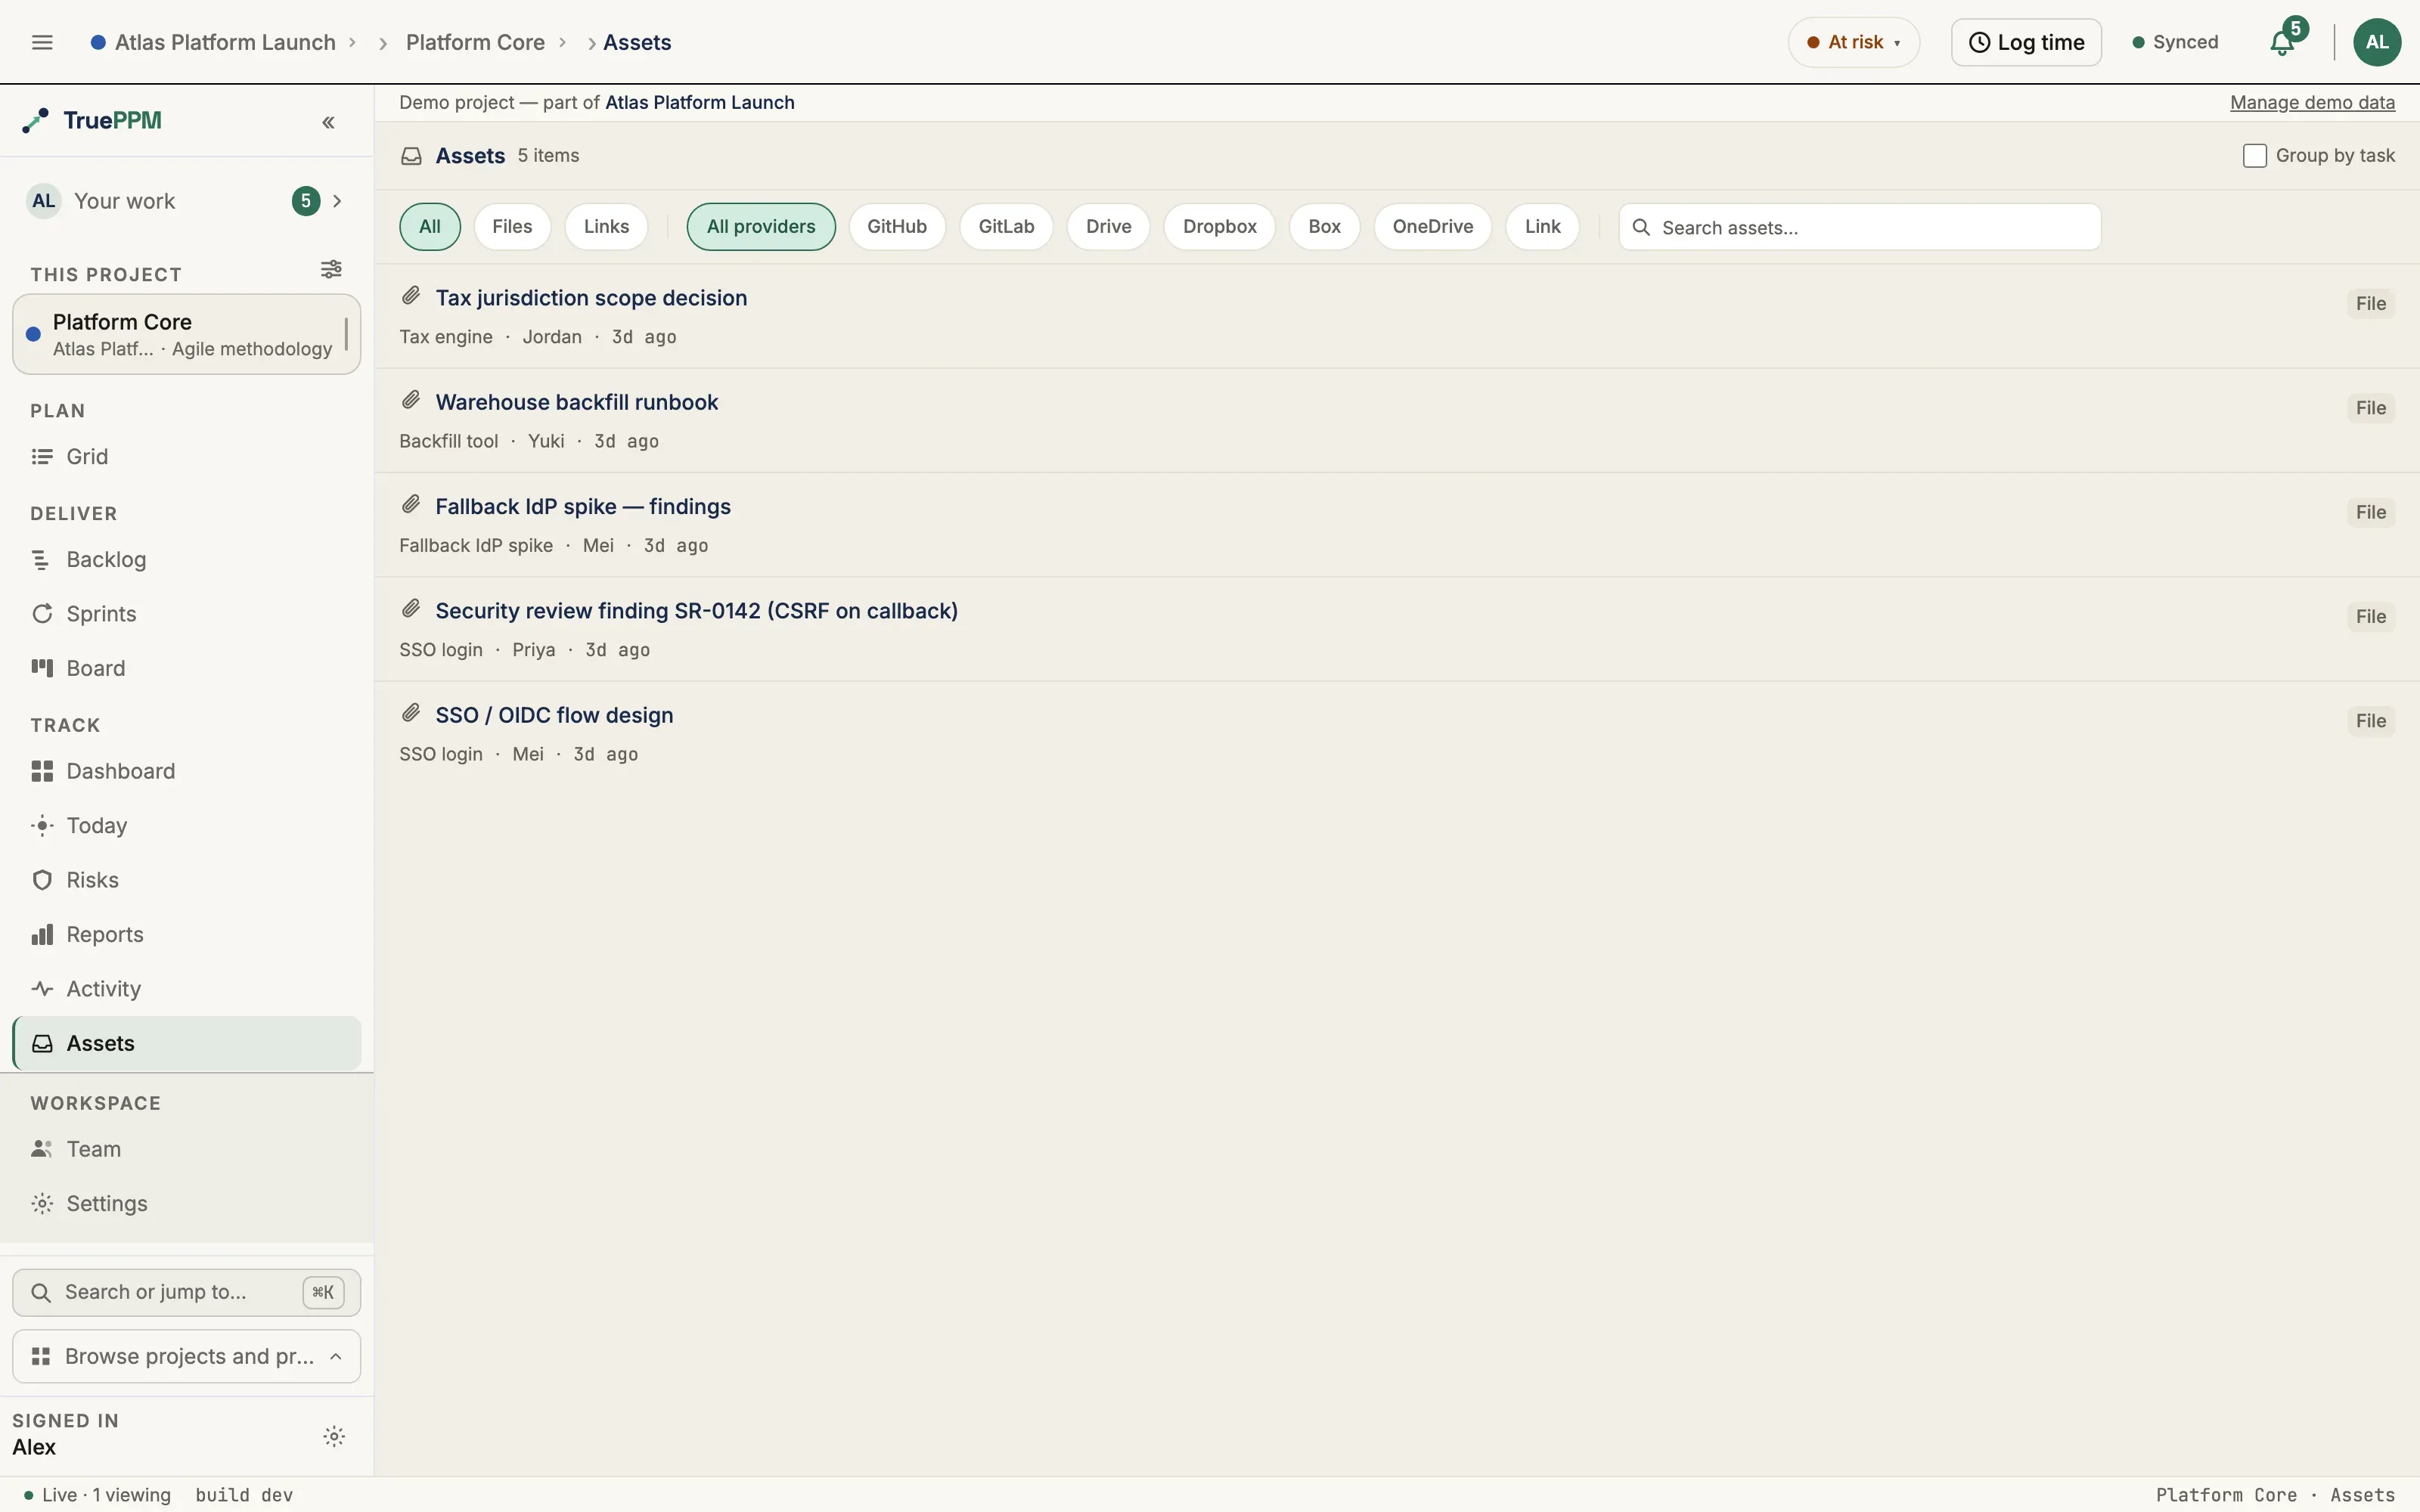Filter assets by Files
This screenshot has height=1512, width=2420.
[512, 226]
